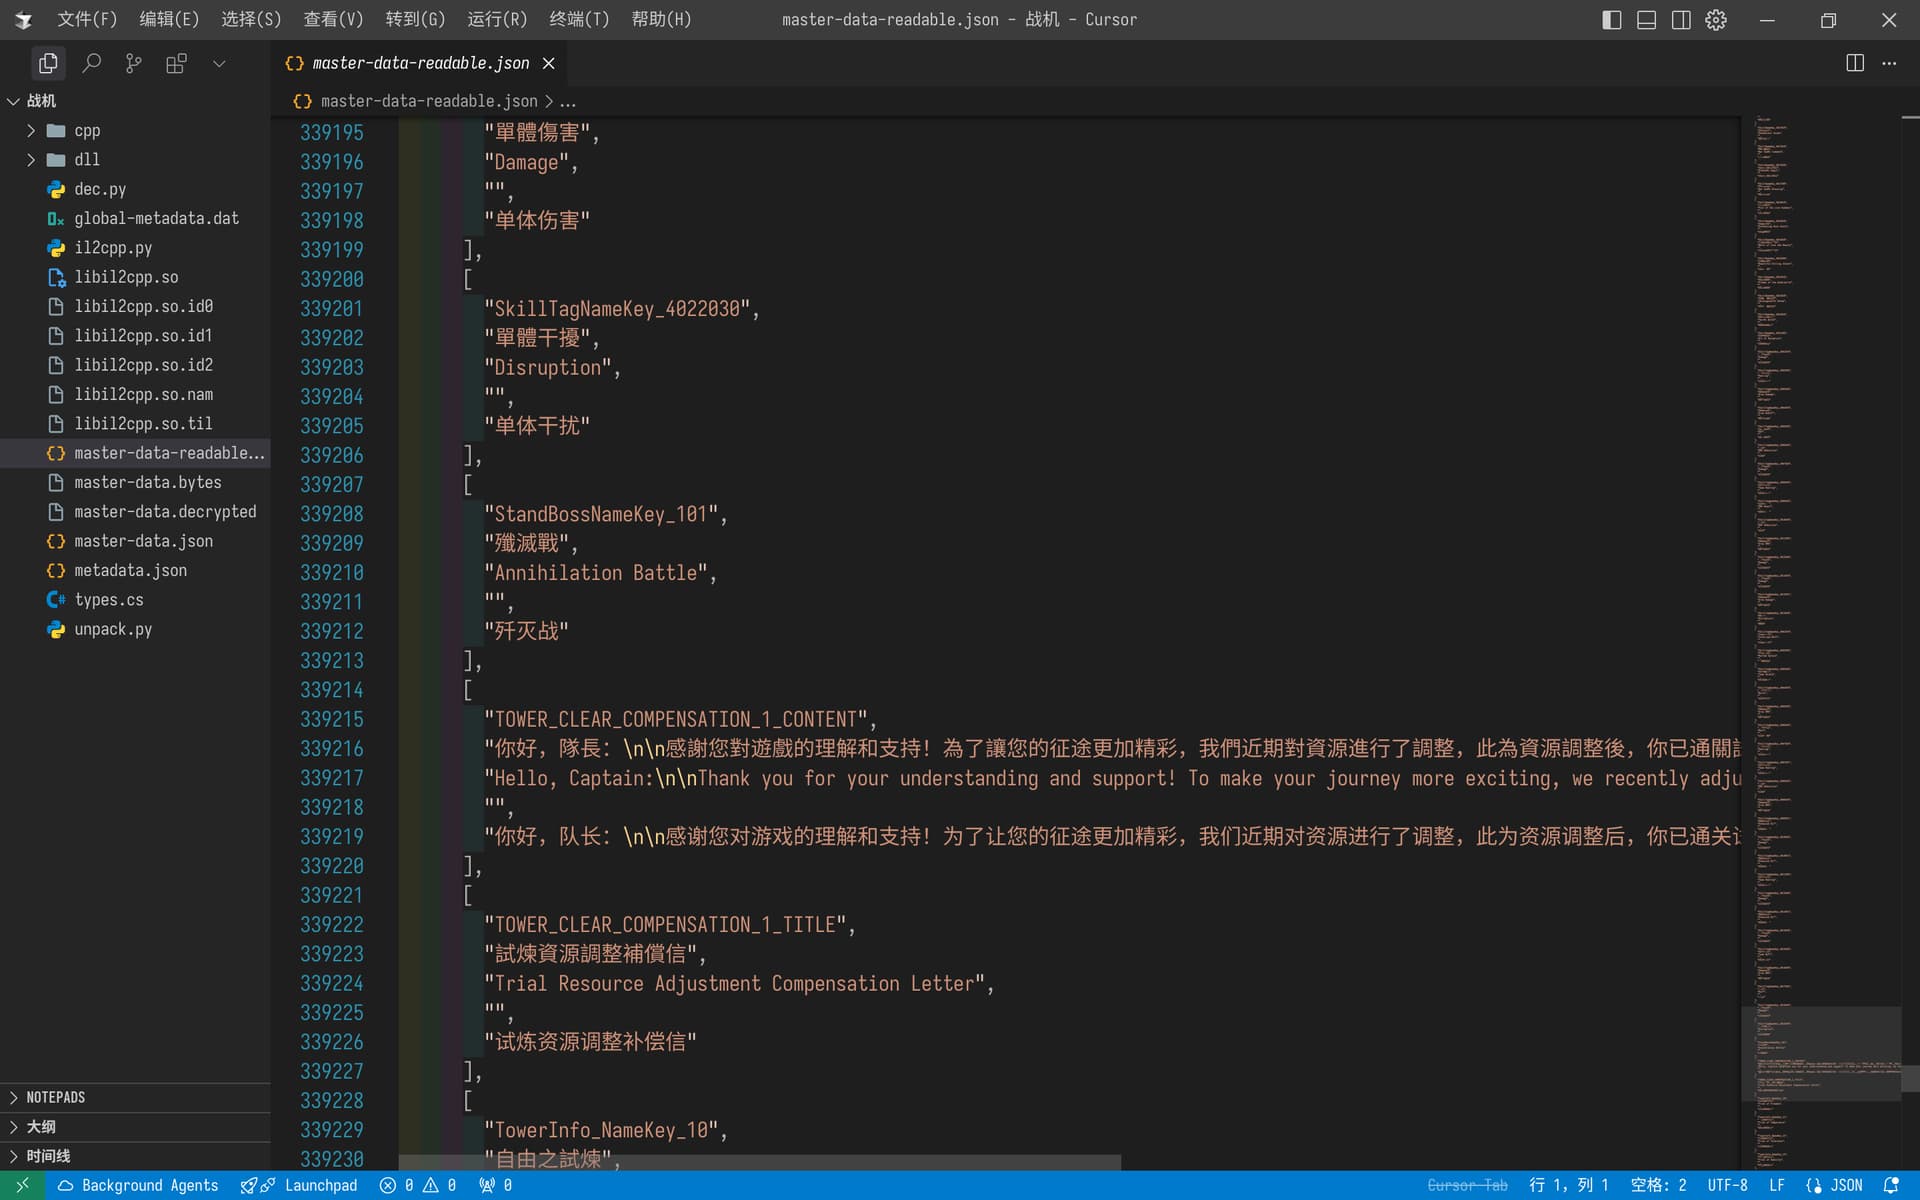Open notifications bell in status bar
This screenshot has height=1200, width=1920.
1891,1185
